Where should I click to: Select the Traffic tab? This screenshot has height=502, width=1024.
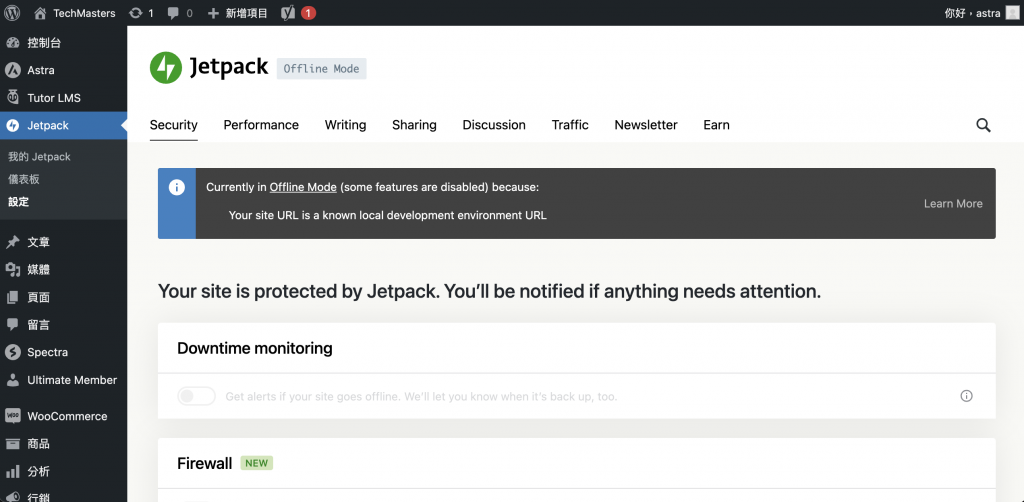[x=570, y=125]
